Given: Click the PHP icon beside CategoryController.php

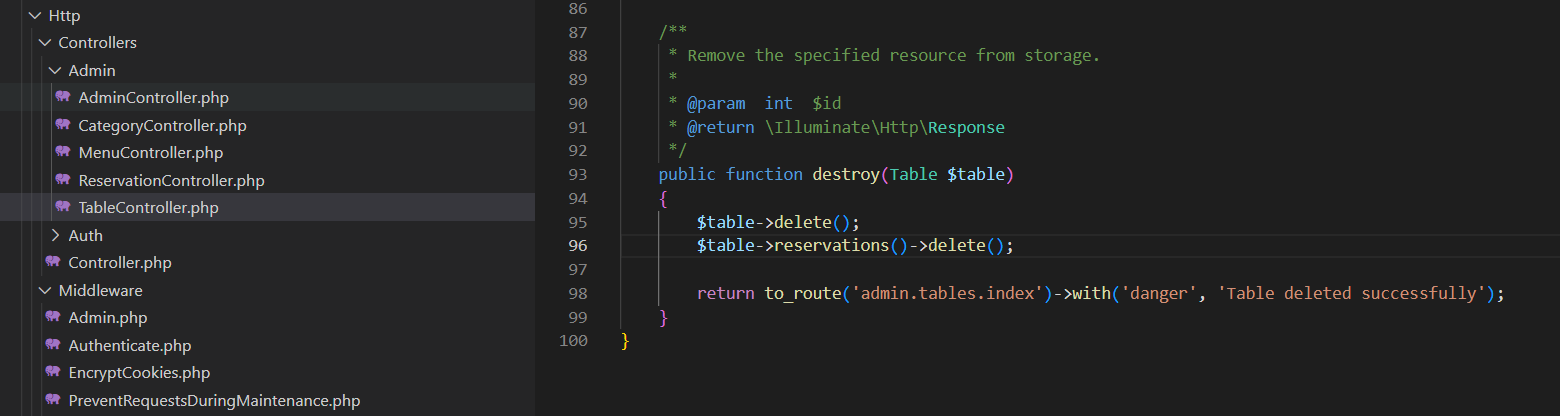Looking at the screenshot, I should click(x=63, y=125).
